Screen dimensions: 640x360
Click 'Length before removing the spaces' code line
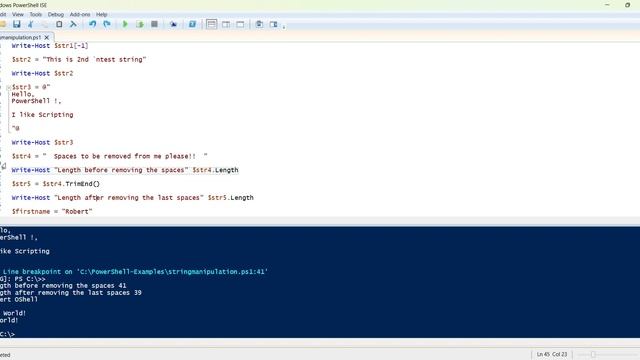pos(125,170)
